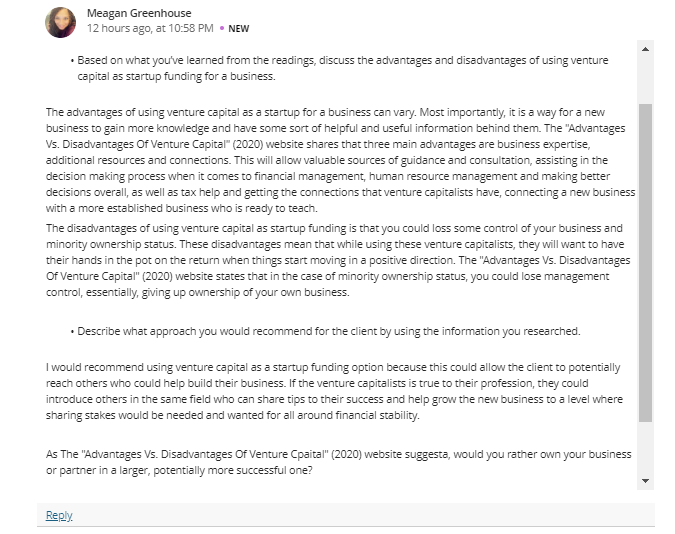Click the scroll down arrow of the post
Screen dimensions: 675x534
(x=645, y=481)
